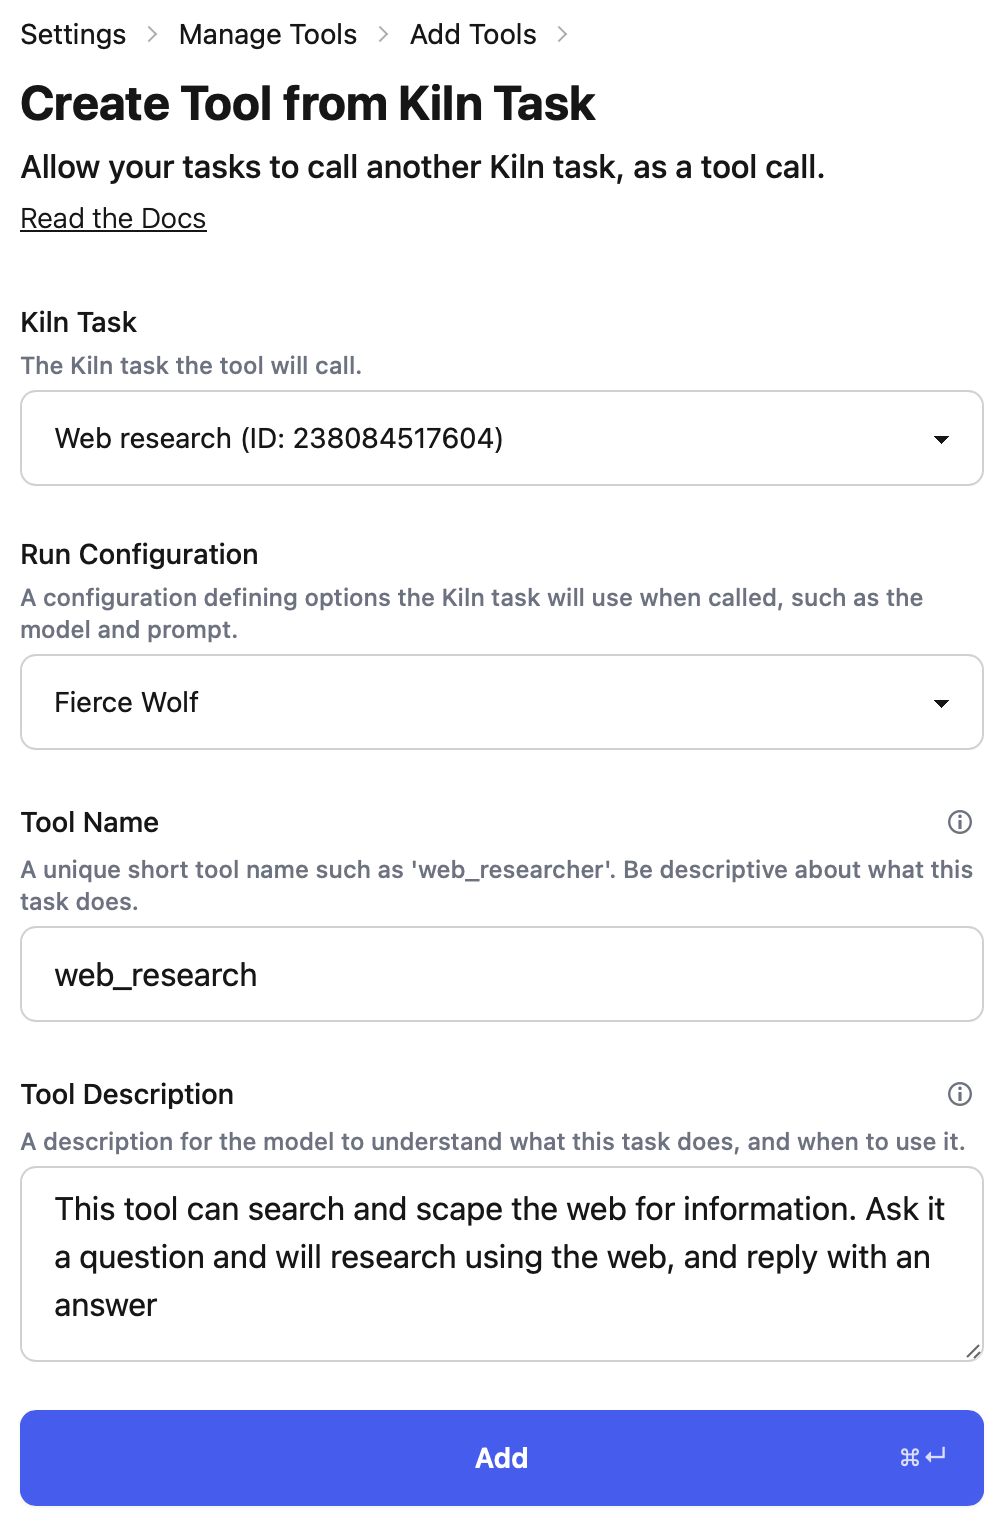Return to Add Tools breadcrumb page
This screenshot has height=1534, width=1008.
click(473, 34)
